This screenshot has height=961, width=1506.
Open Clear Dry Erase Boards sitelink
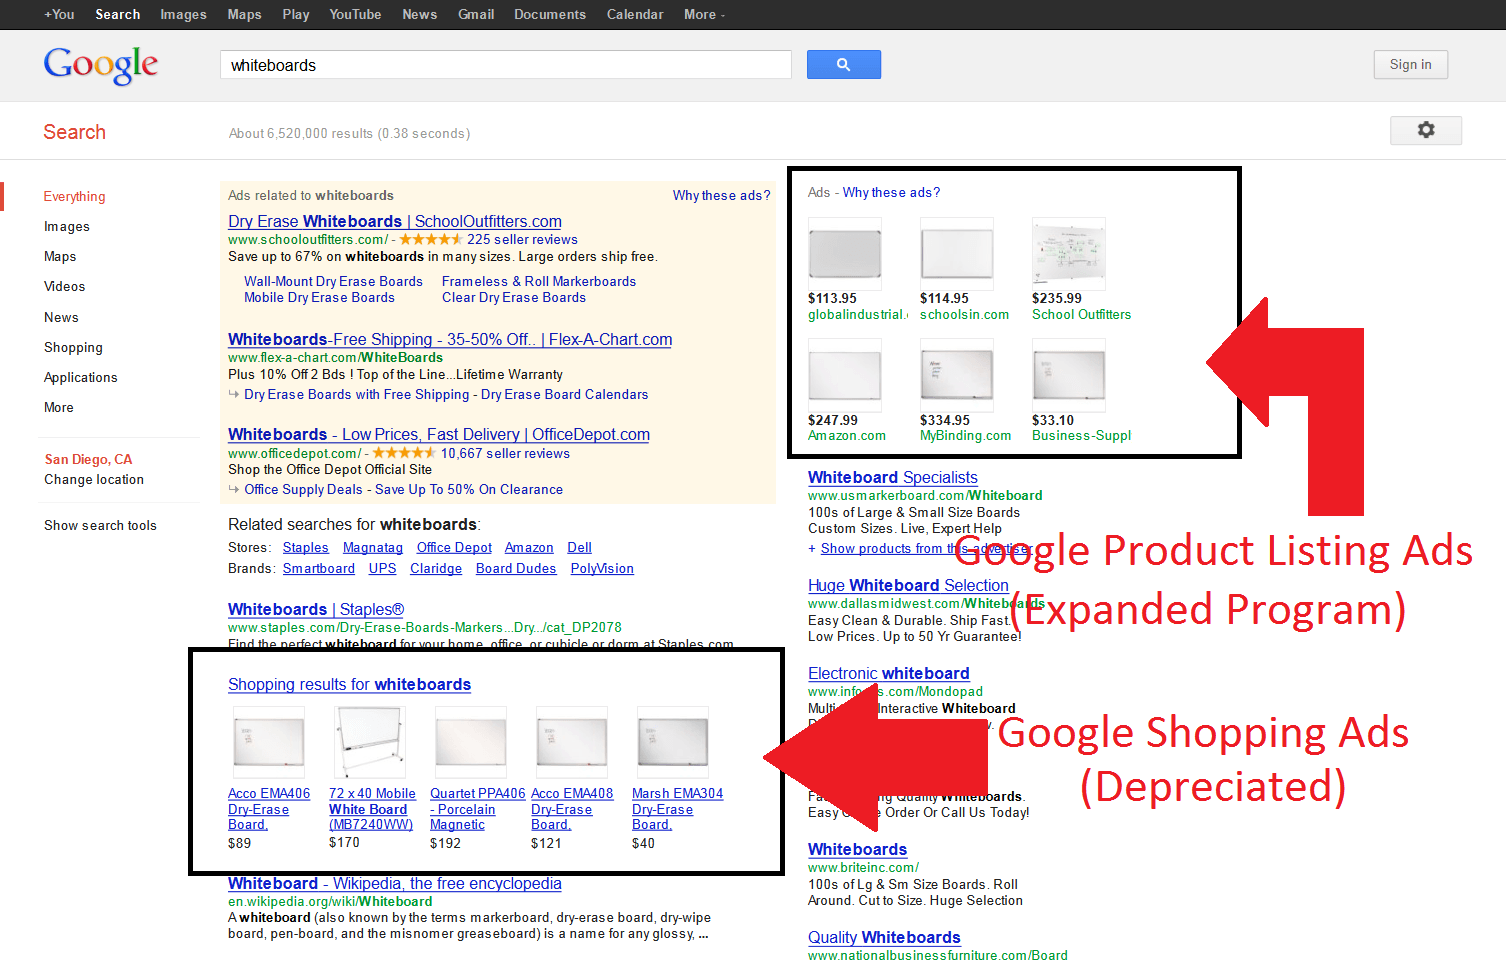coord(514,298)
